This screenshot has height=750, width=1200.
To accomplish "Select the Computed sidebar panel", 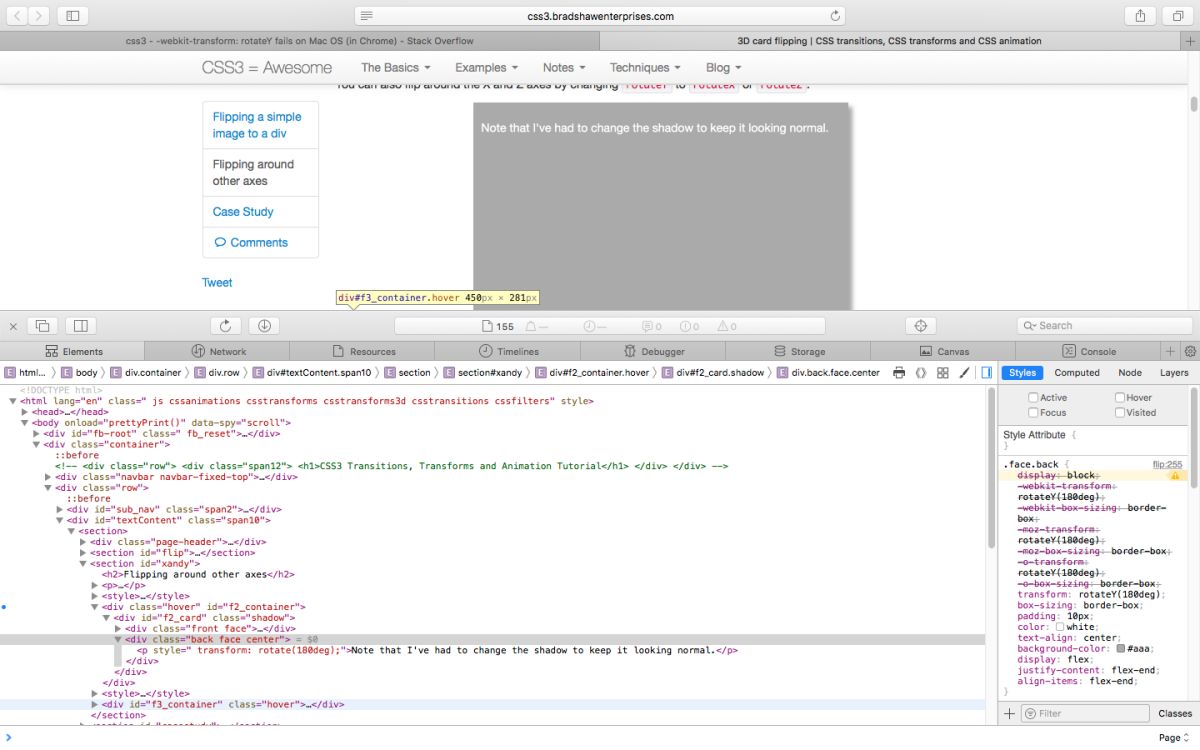I will [x=1077, y=373].
